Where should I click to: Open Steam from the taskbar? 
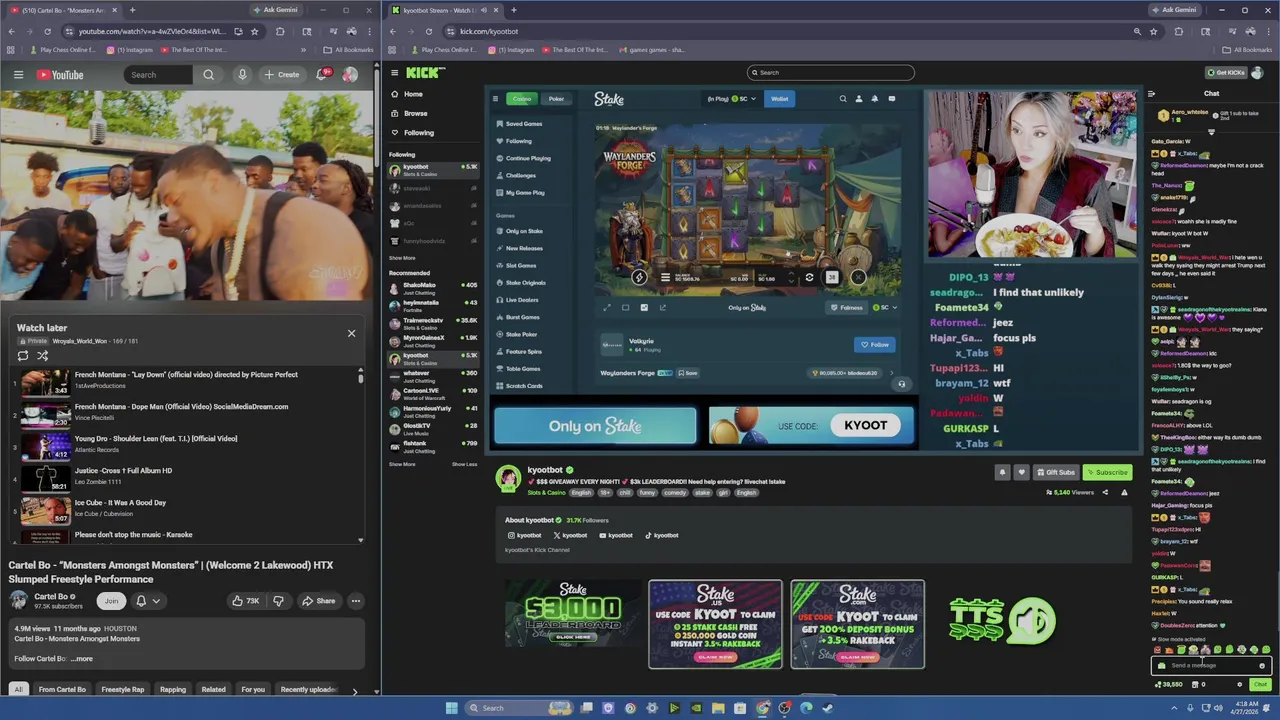pyautogui.click(x=828, y=708)
